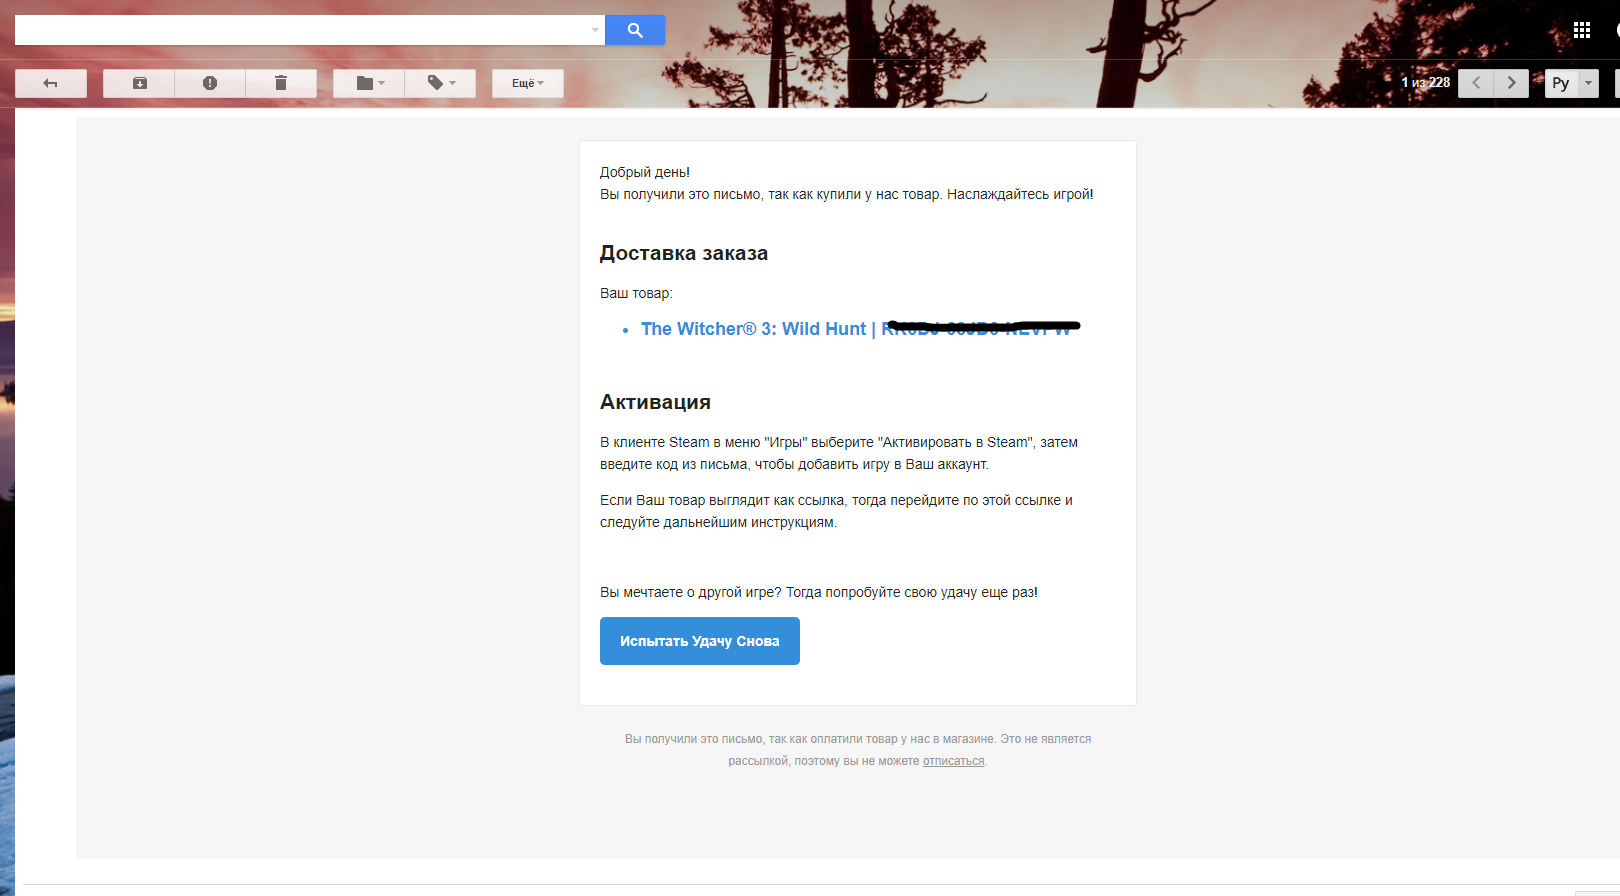The width and height of the screenshot is (1620, 896).
Task: Expand input language selection arrow
Action: (1588, 83)
